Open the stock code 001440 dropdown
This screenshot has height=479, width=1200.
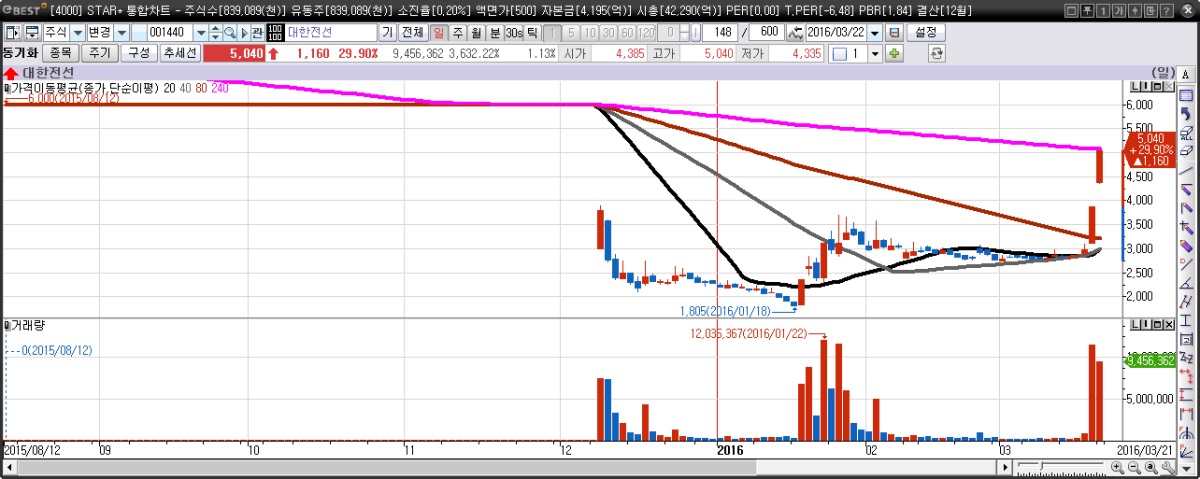pos(201,32)
